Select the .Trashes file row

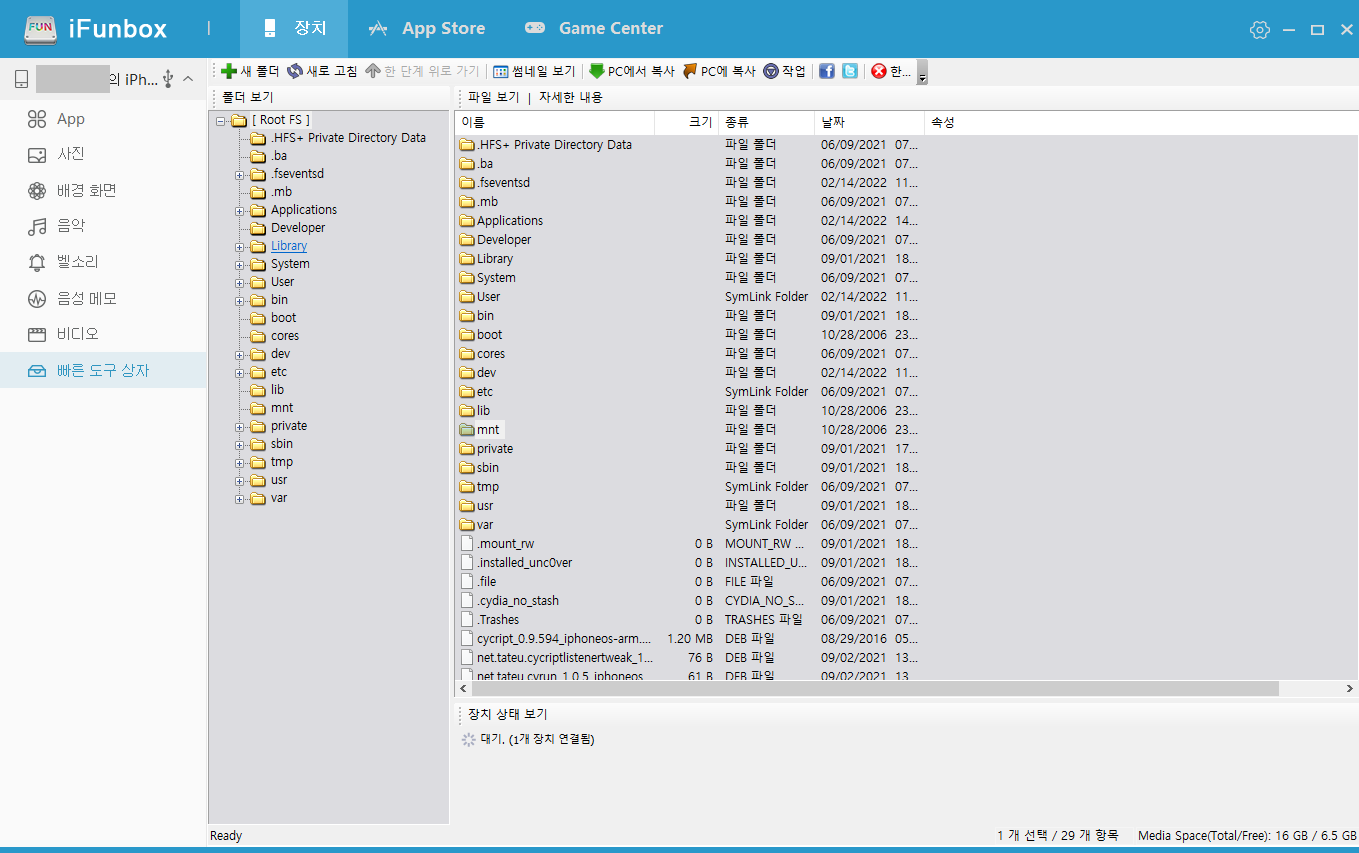tap(690, 620)
